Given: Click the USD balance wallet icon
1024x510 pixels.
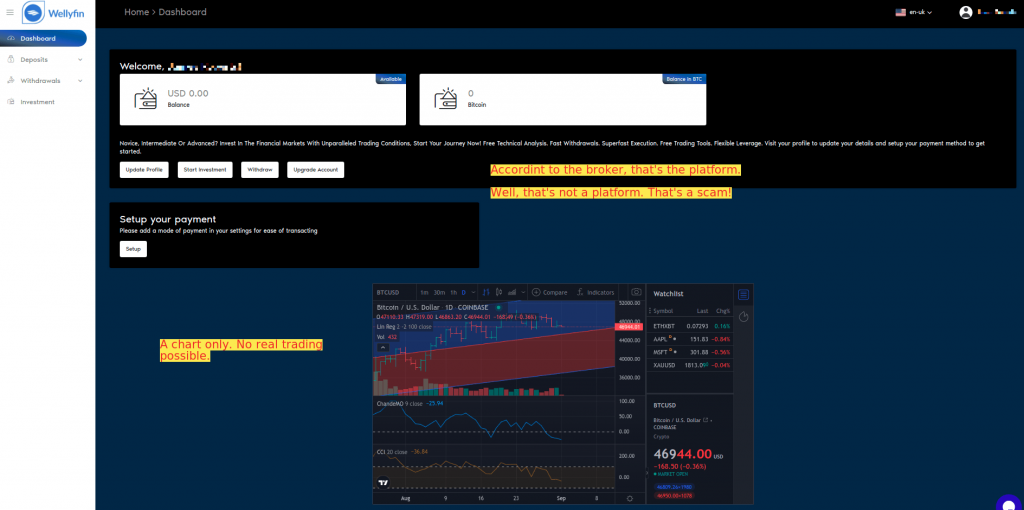Looking at the screenshot, I should 146,99.
